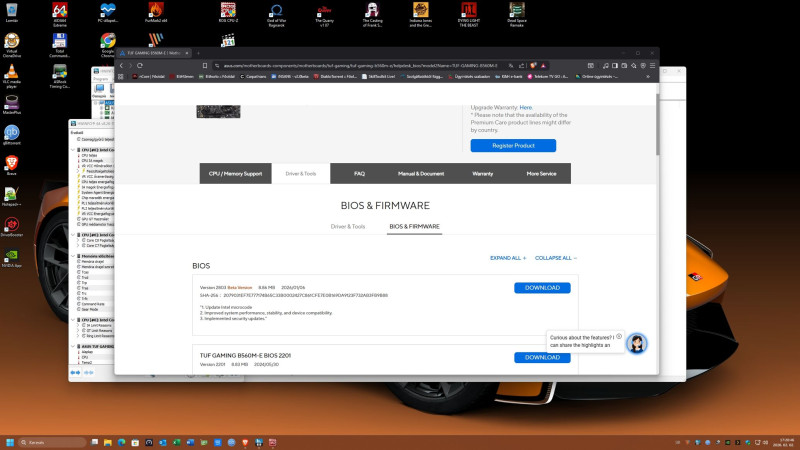Open God of War Ragnarok desktop shortcut
The image size is (800, 450).
[x=277, y=14]
